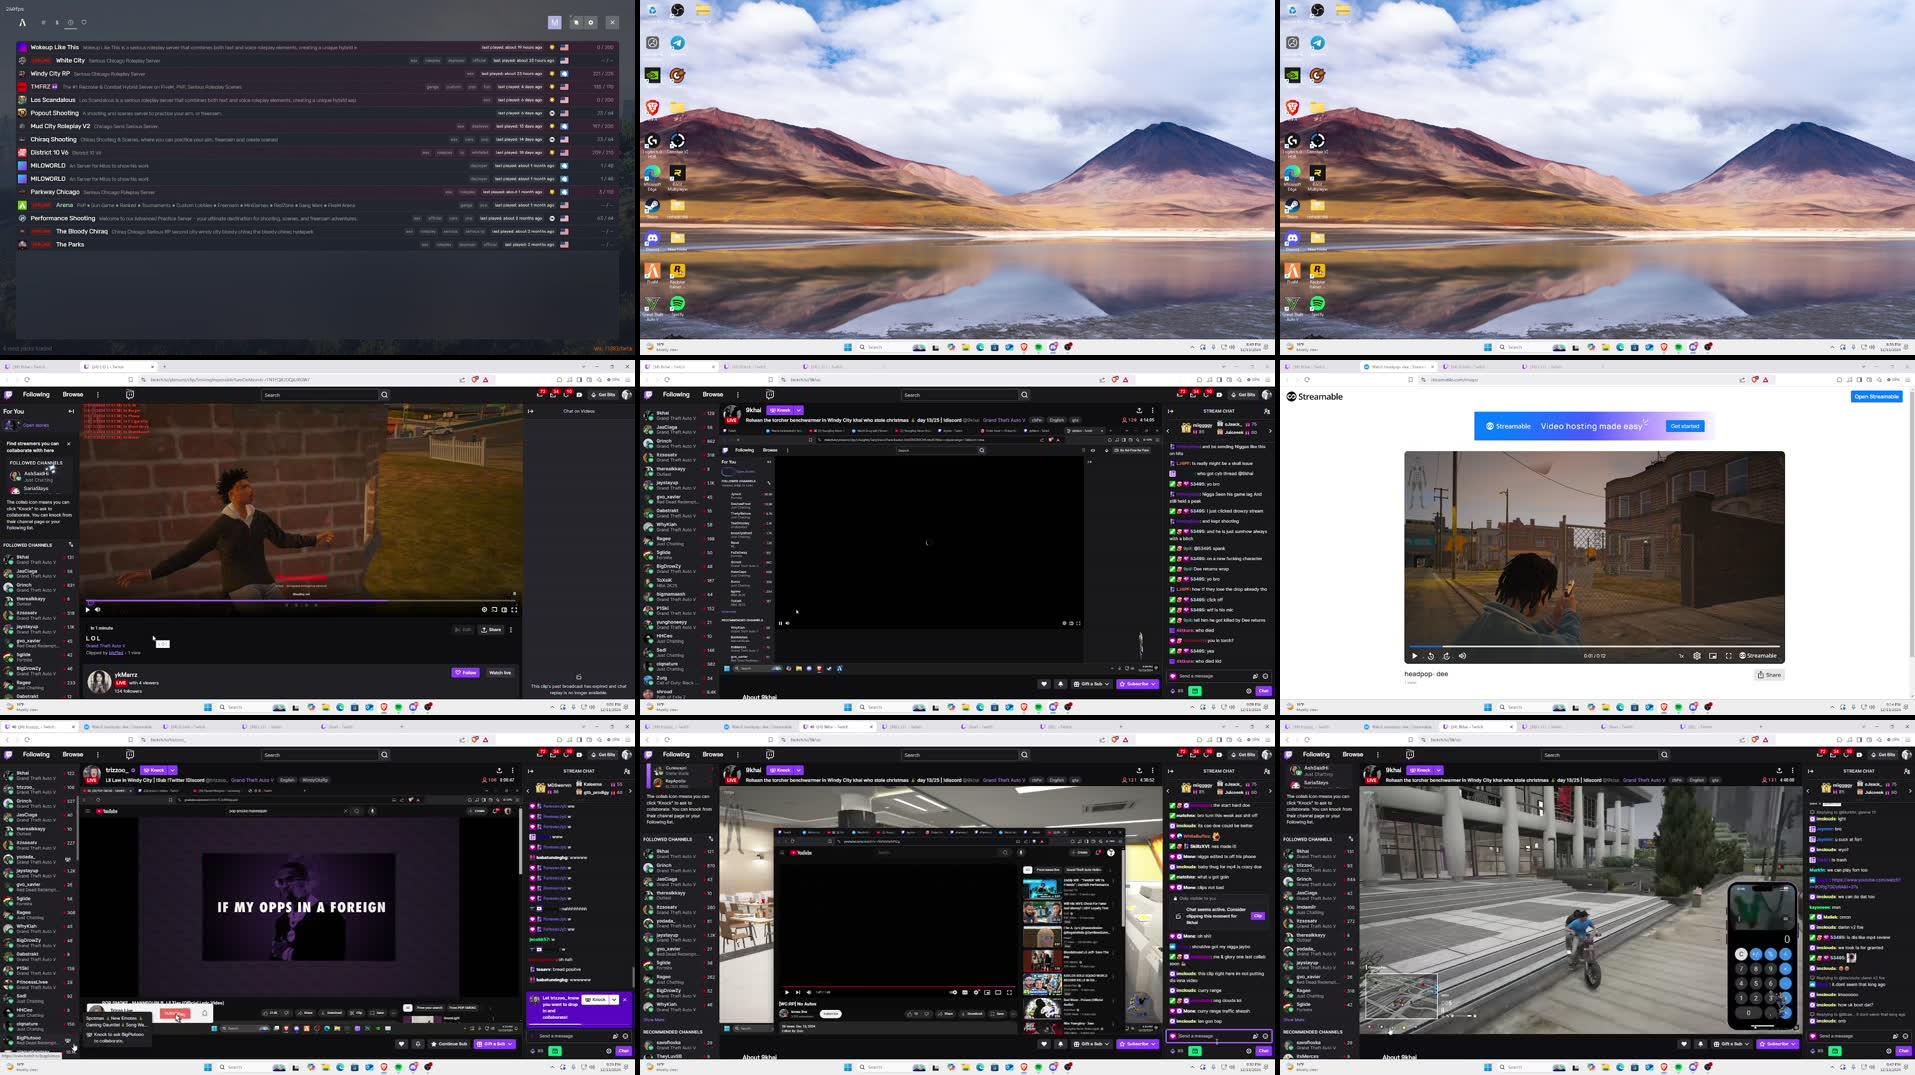
Task: Click FiveM logo in the launcher
Action: [22, 22]
